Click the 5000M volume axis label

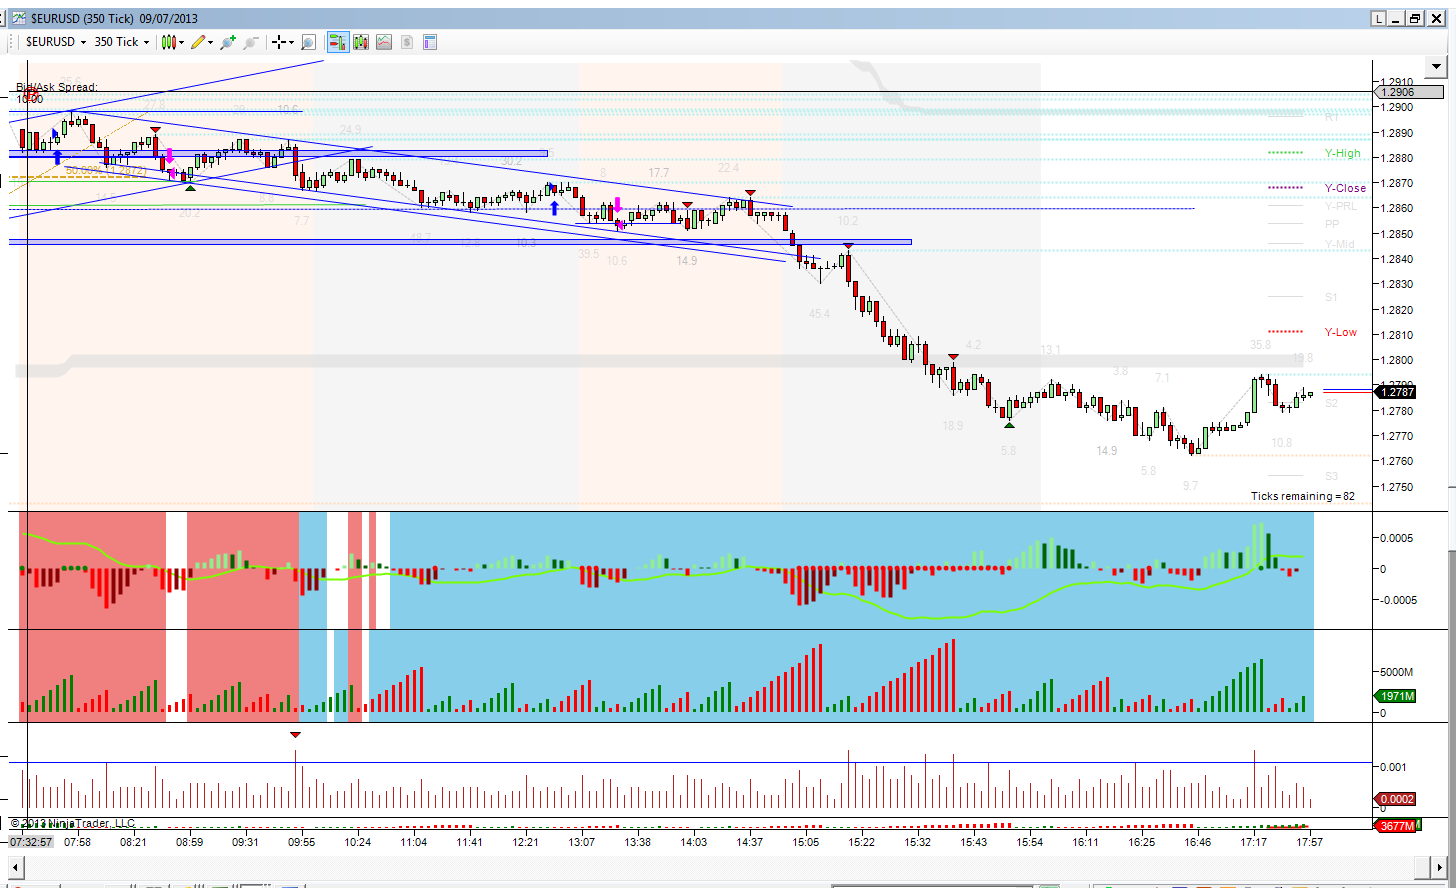click(x=1396, y=672)
